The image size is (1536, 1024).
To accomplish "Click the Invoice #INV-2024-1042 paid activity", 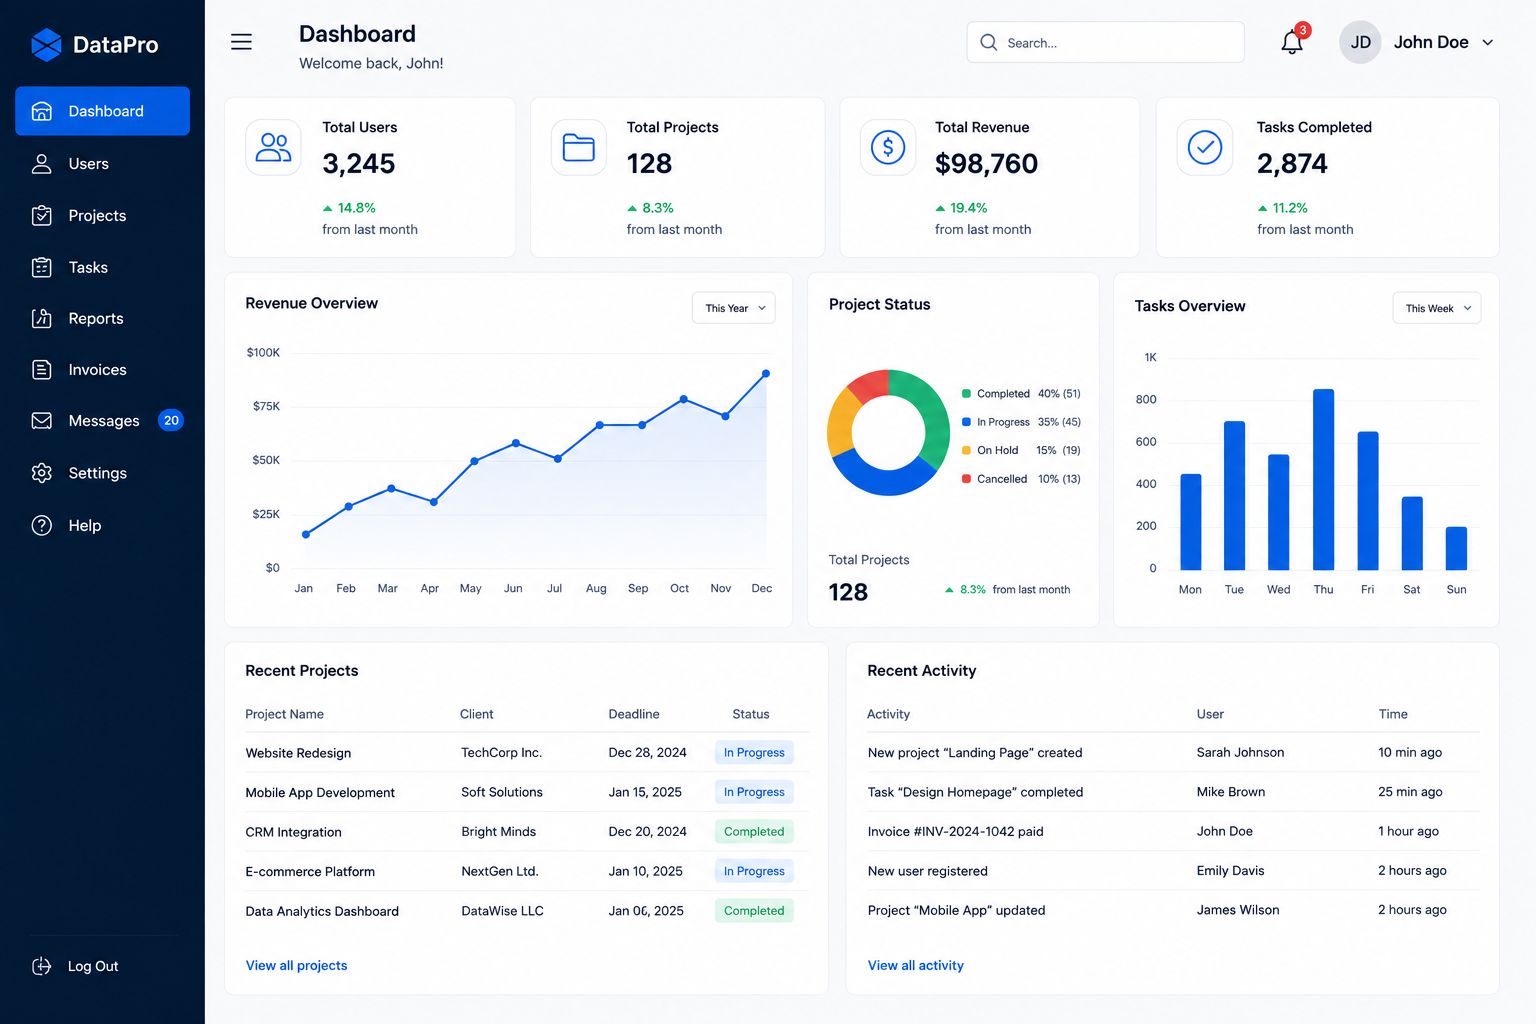I will [x=955, y=832].
